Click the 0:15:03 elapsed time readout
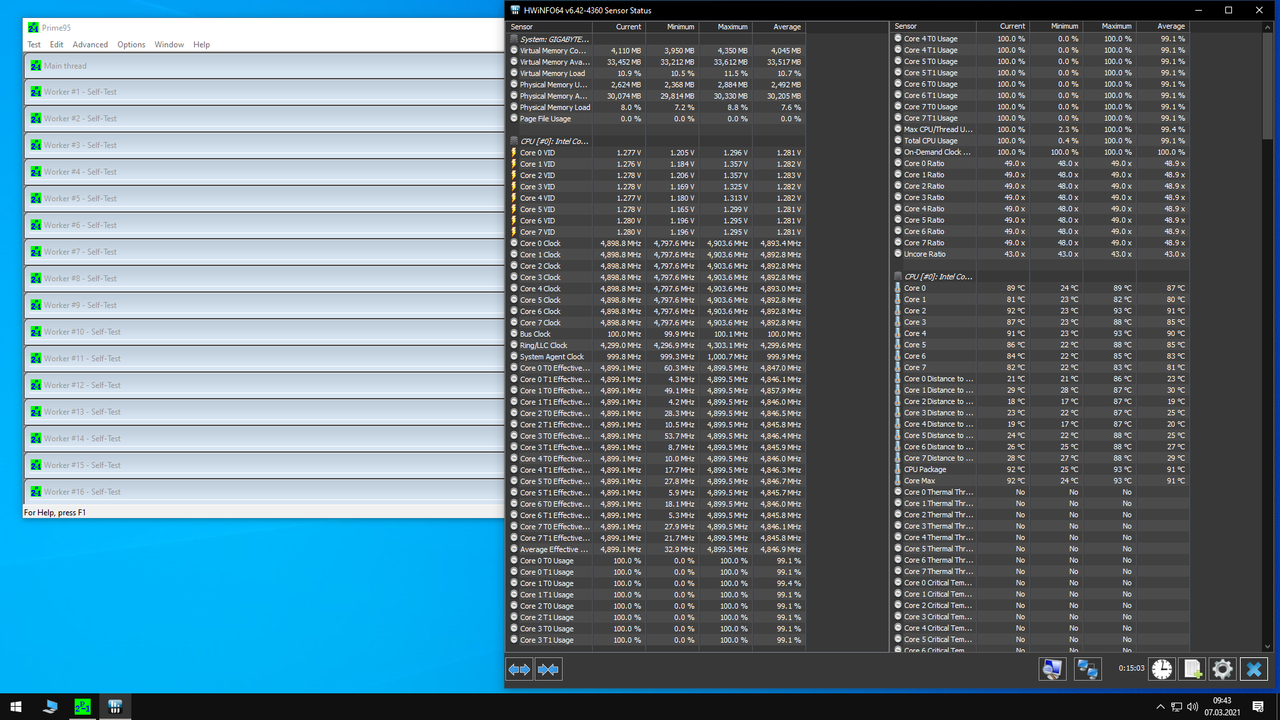This screenshot has height=720, width=1280. click(1131, 668)
